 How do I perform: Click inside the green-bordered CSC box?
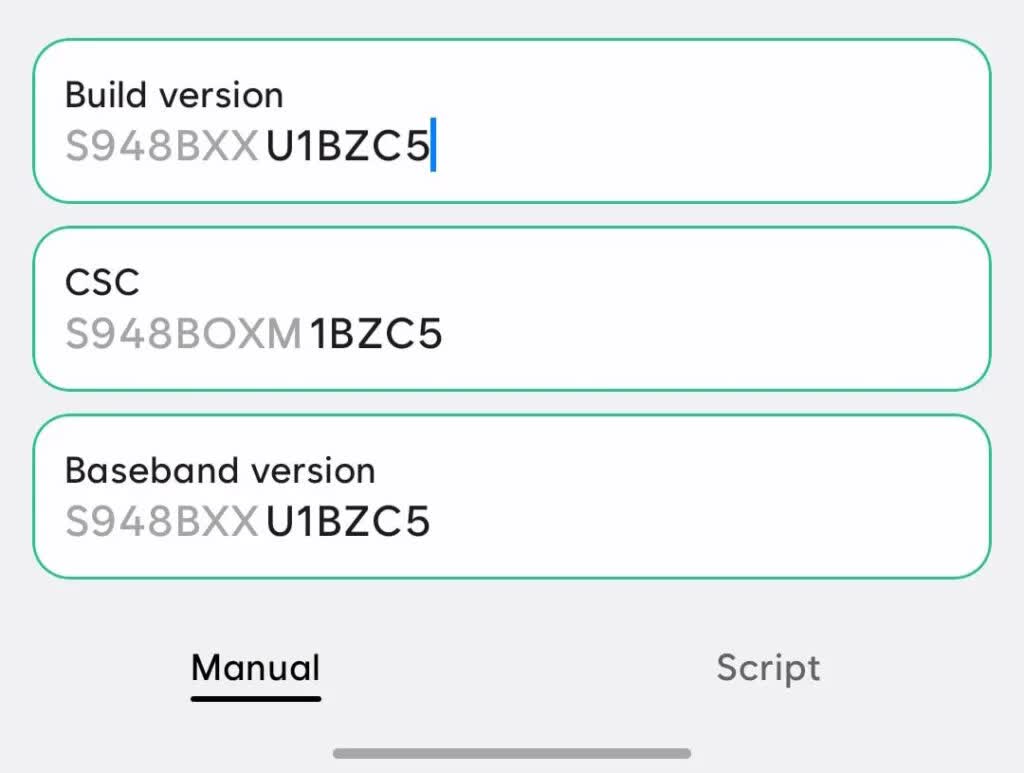point(512,307)
